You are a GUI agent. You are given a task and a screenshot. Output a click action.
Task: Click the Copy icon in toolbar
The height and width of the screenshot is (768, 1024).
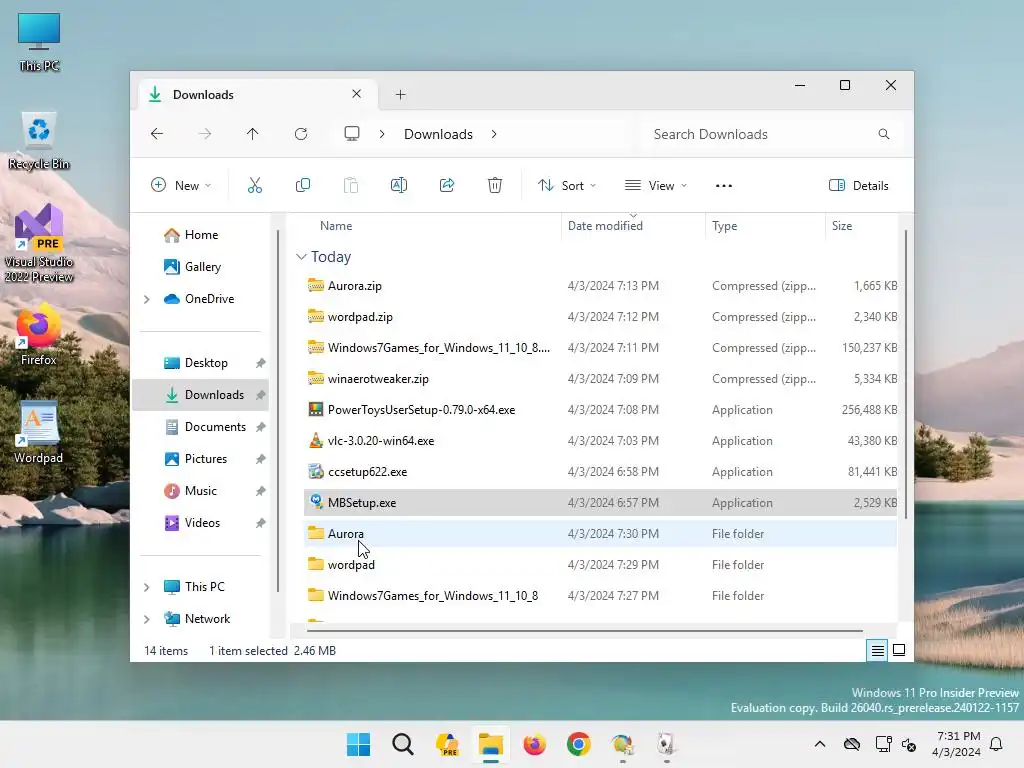coord(302,185)
